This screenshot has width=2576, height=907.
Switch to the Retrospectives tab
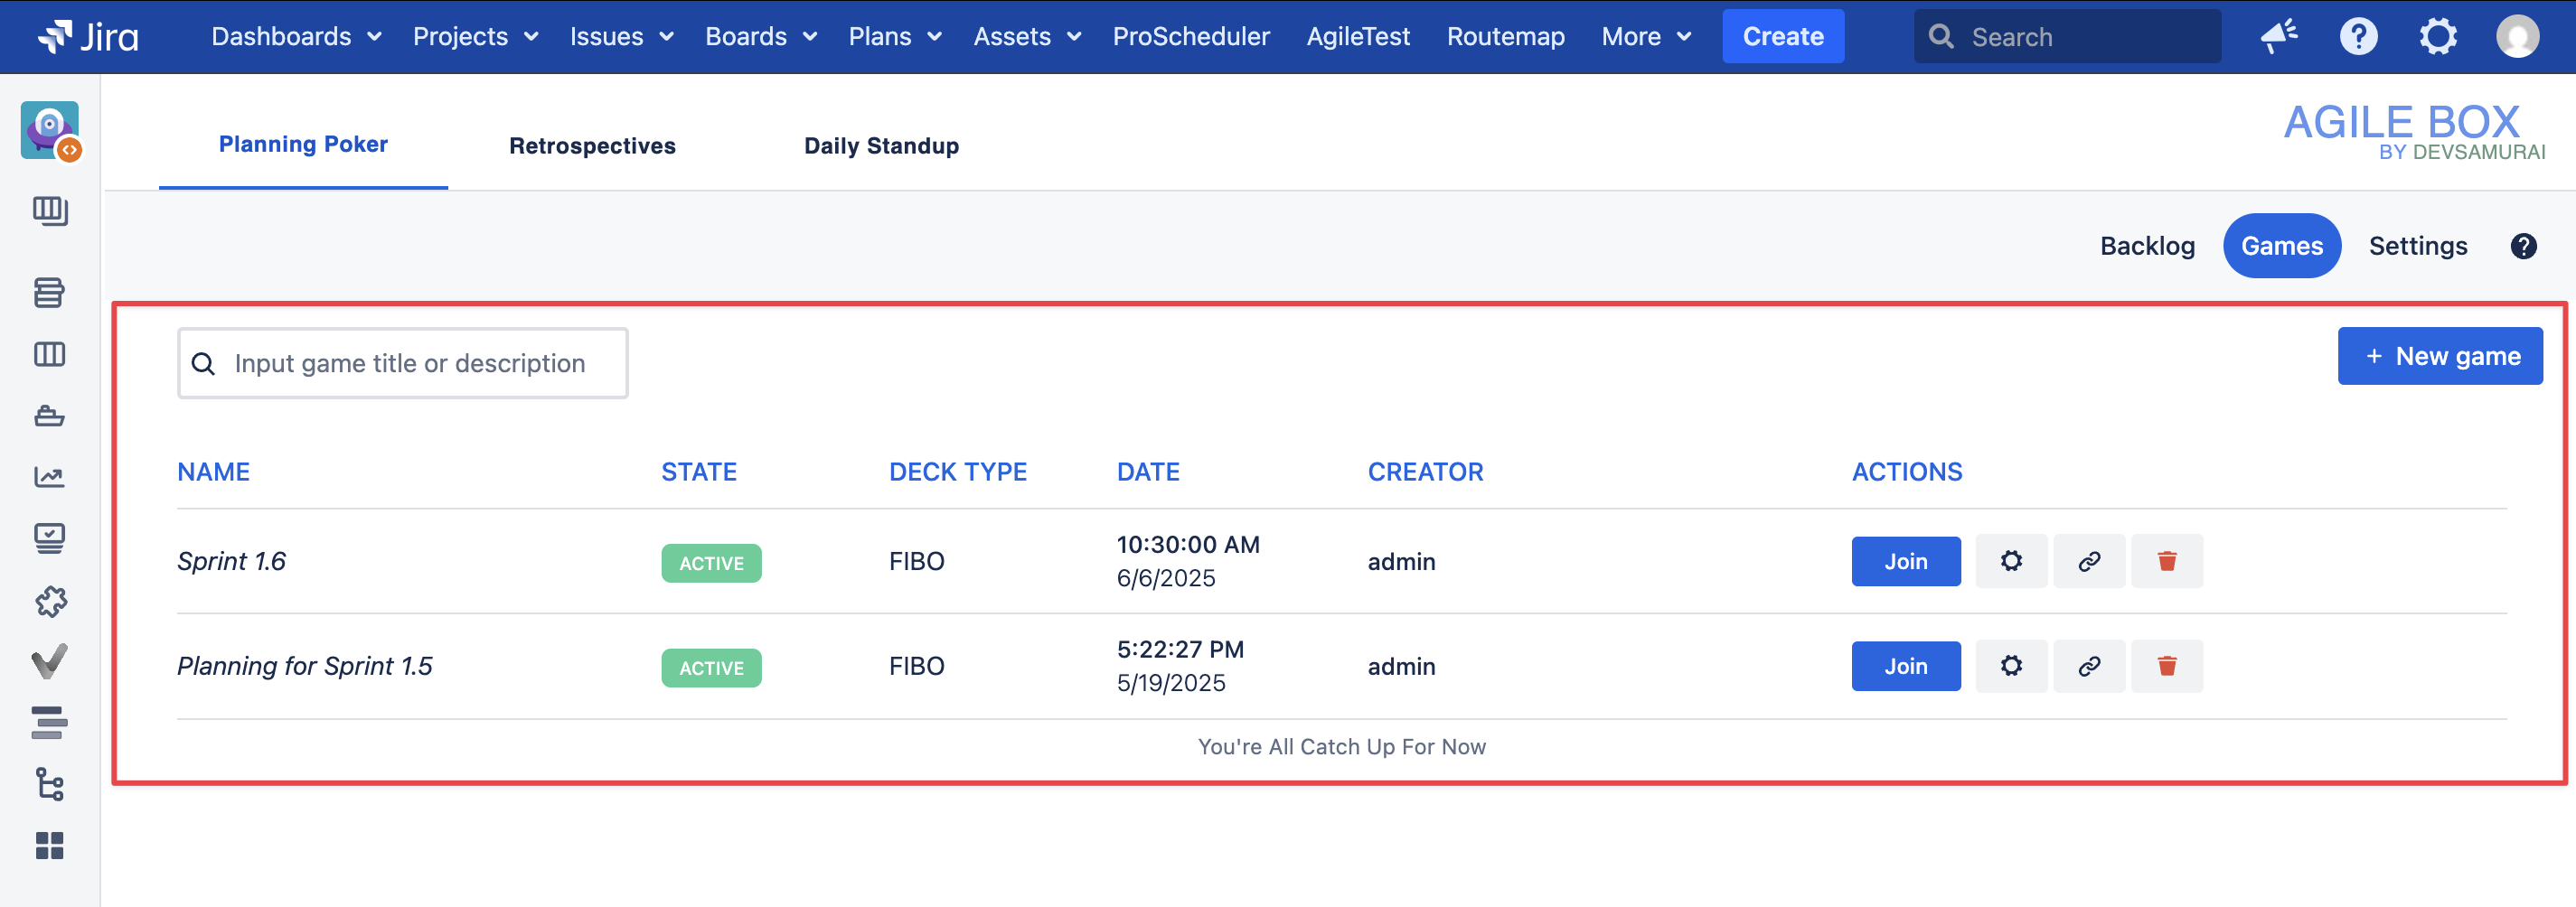(592, 146)
